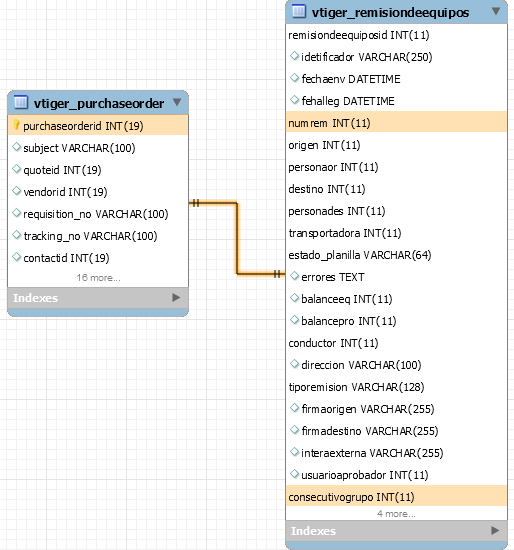The height and width of the screenshot is (550, 514).
Task: Select the tracking_no VARCHAR(100) column
Action: pos(90,236)
